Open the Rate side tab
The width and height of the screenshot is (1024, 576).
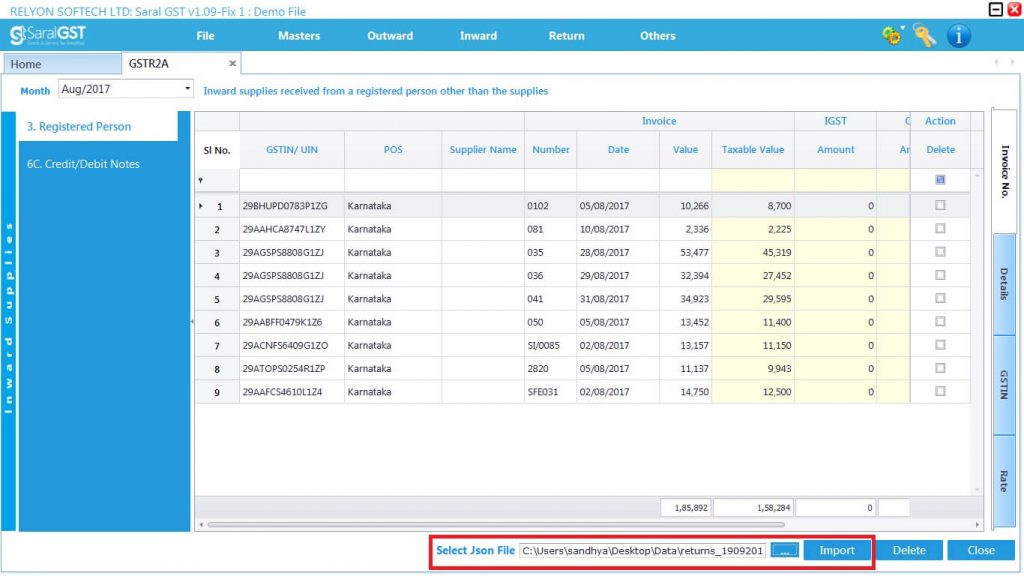point(1004,481)
